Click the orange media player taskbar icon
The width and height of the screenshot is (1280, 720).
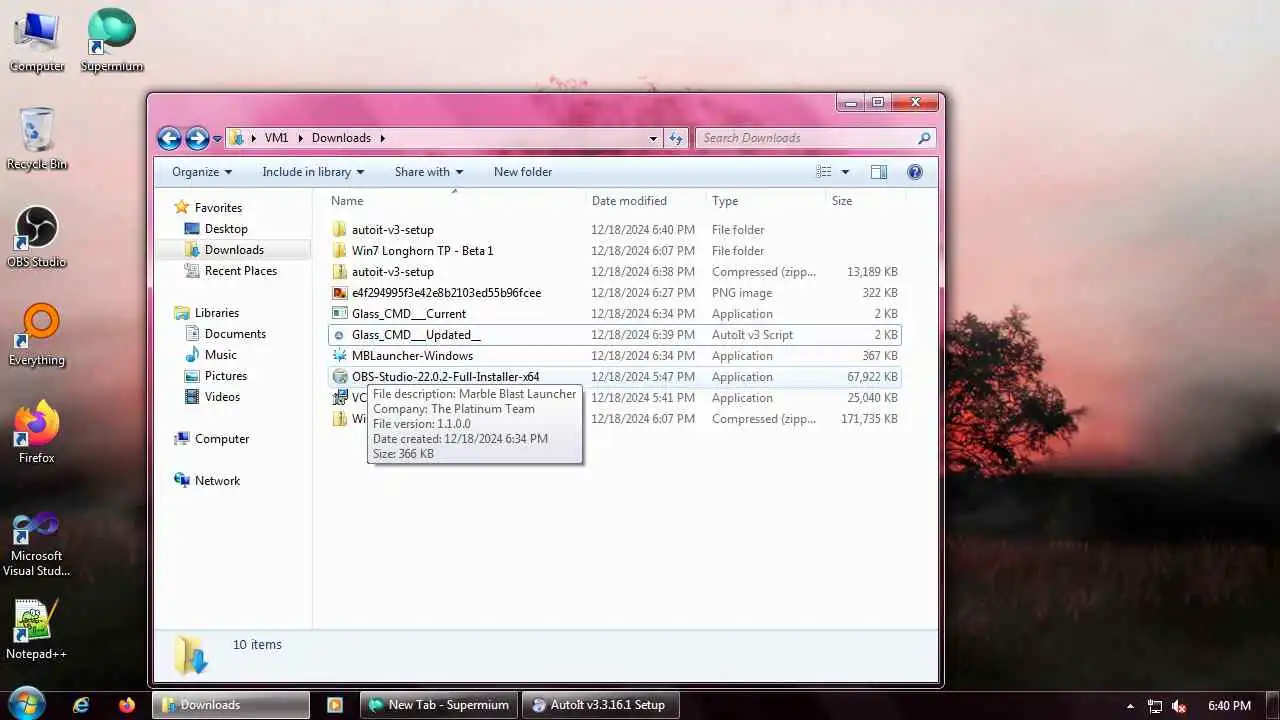pyautogui.click(x=335, y=705)
